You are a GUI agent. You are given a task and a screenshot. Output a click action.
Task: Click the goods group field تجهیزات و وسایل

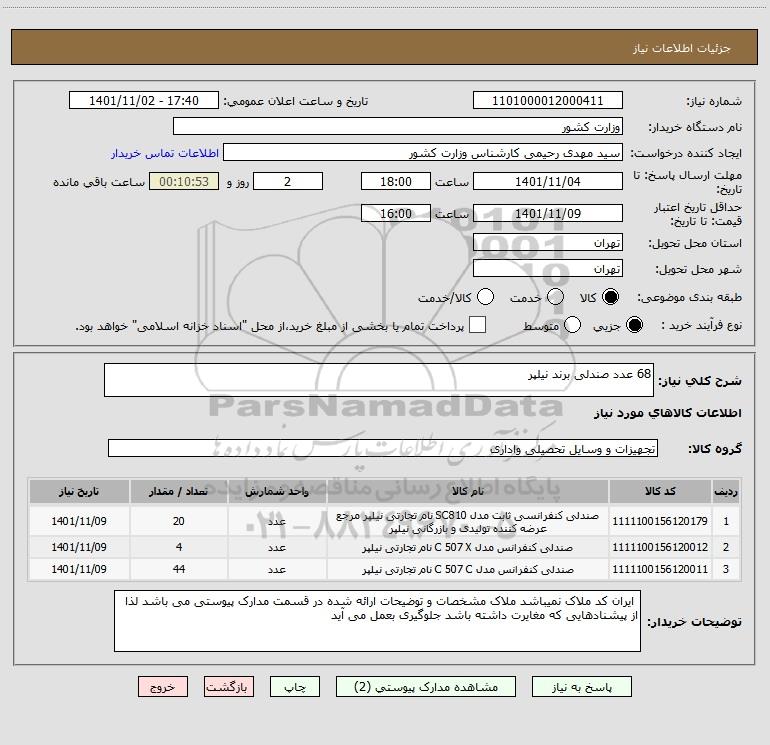pos(383,448)
